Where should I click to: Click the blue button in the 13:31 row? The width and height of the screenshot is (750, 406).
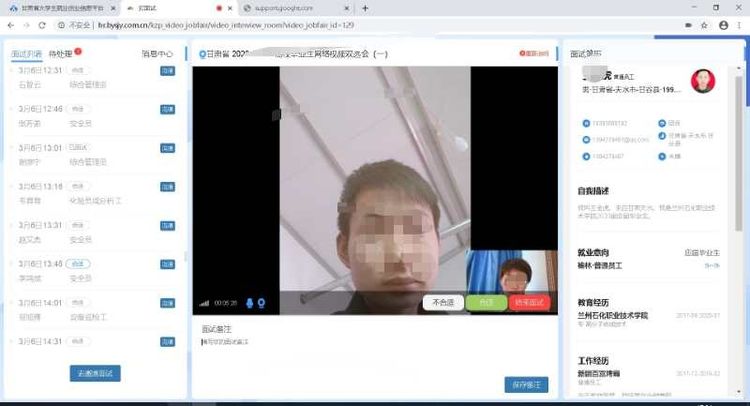(167, 226)
